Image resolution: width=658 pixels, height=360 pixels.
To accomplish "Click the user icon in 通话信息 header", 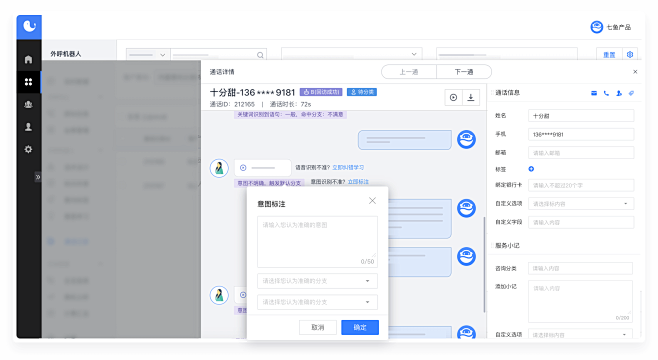I will point(619,93).
